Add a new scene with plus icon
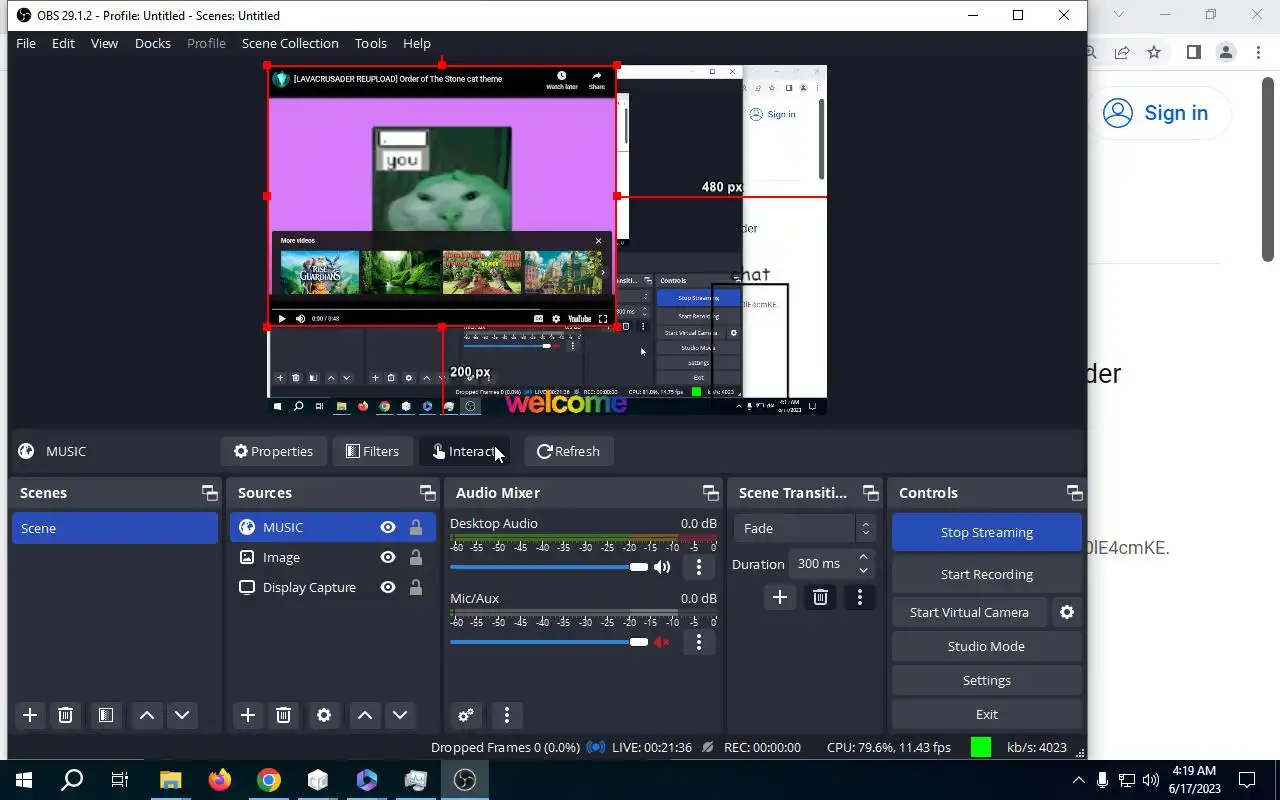The image size is (1280, 800). [30, 715]
